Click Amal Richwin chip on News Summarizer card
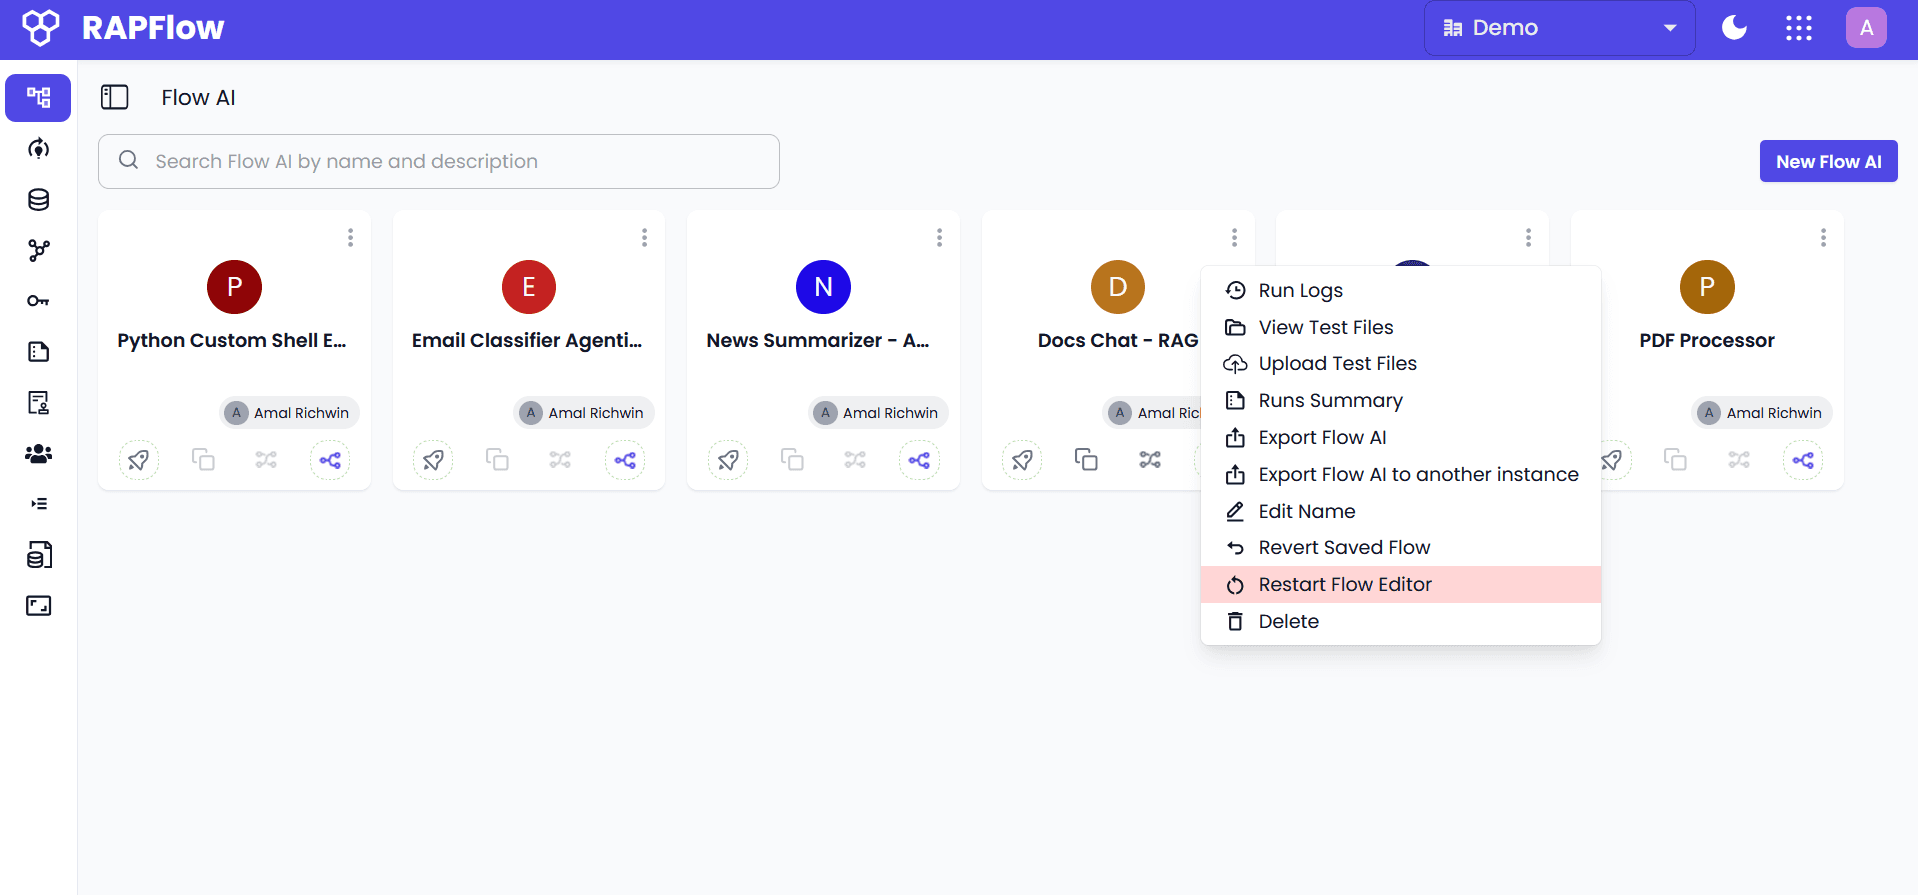The height and width of the screenshot is (895, 1918). [879, 413]
